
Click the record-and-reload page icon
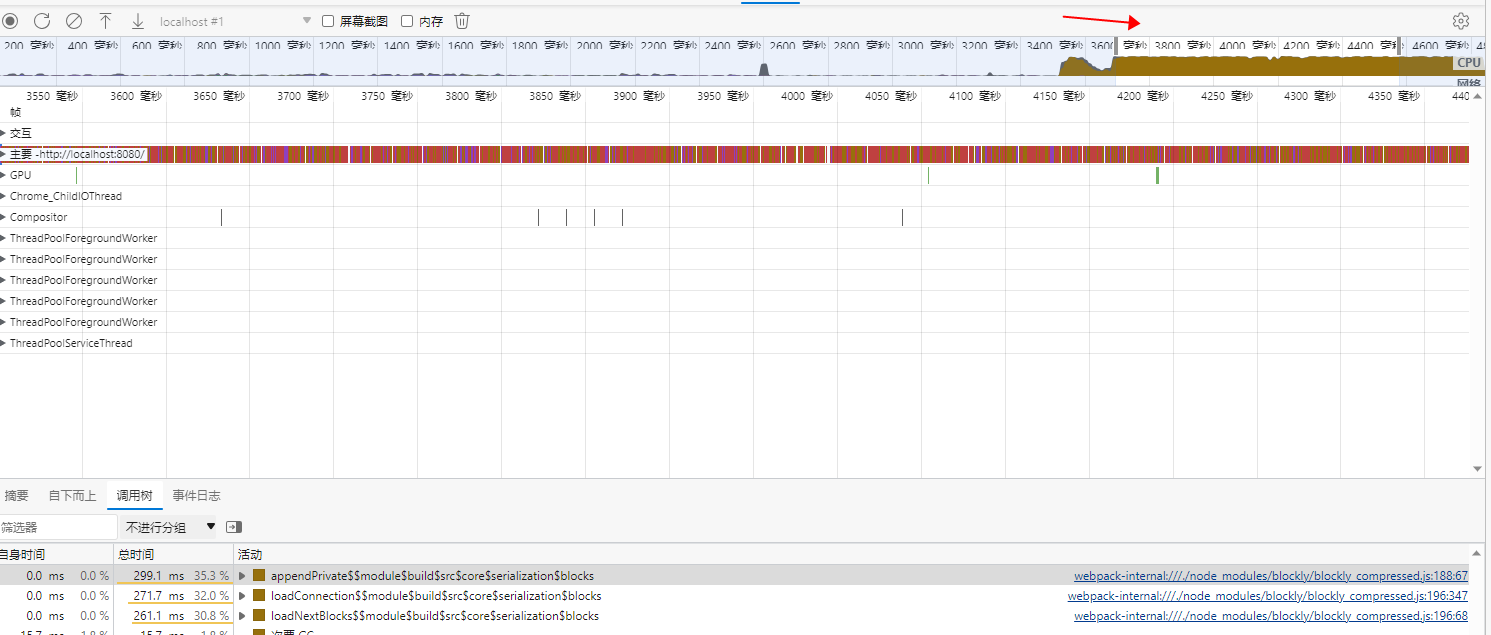coord(41,20)
